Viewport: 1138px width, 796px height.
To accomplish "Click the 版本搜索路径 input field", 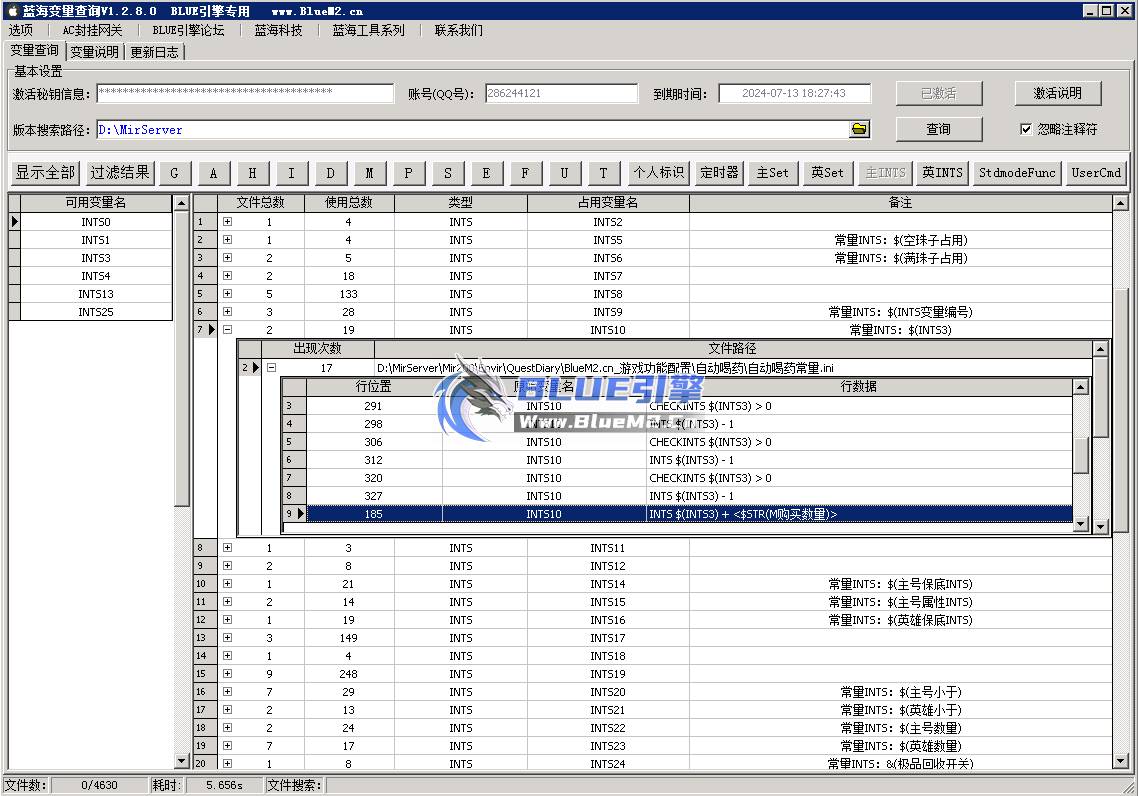I will tap(470, 130).
